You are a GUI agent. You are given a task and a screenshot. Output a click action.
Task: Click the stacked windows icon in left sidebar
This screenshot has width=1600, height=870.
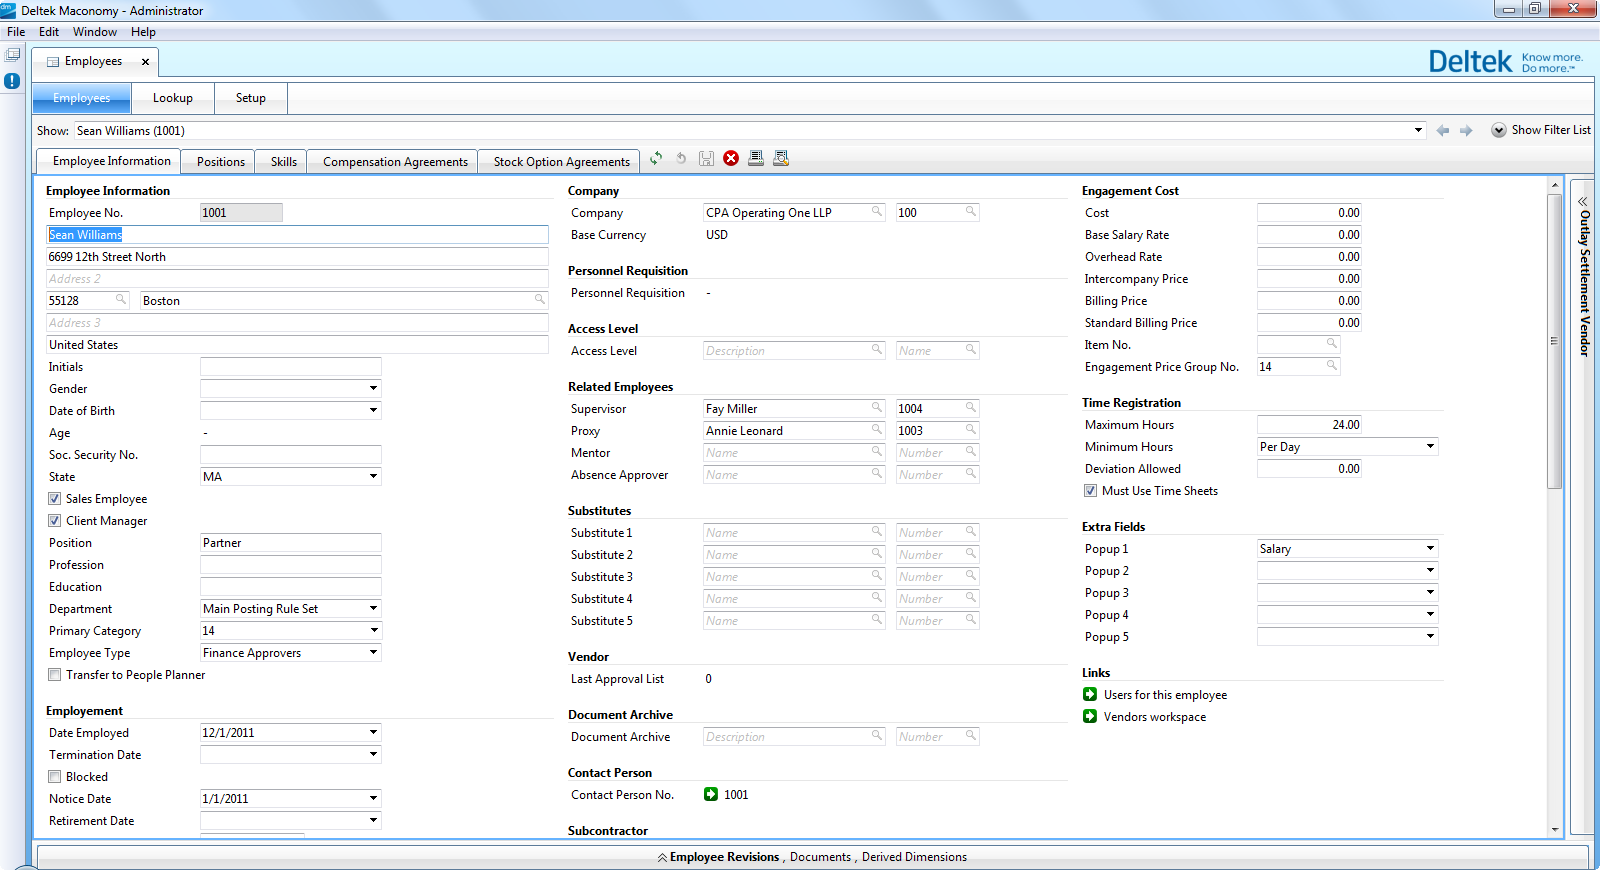12,55
